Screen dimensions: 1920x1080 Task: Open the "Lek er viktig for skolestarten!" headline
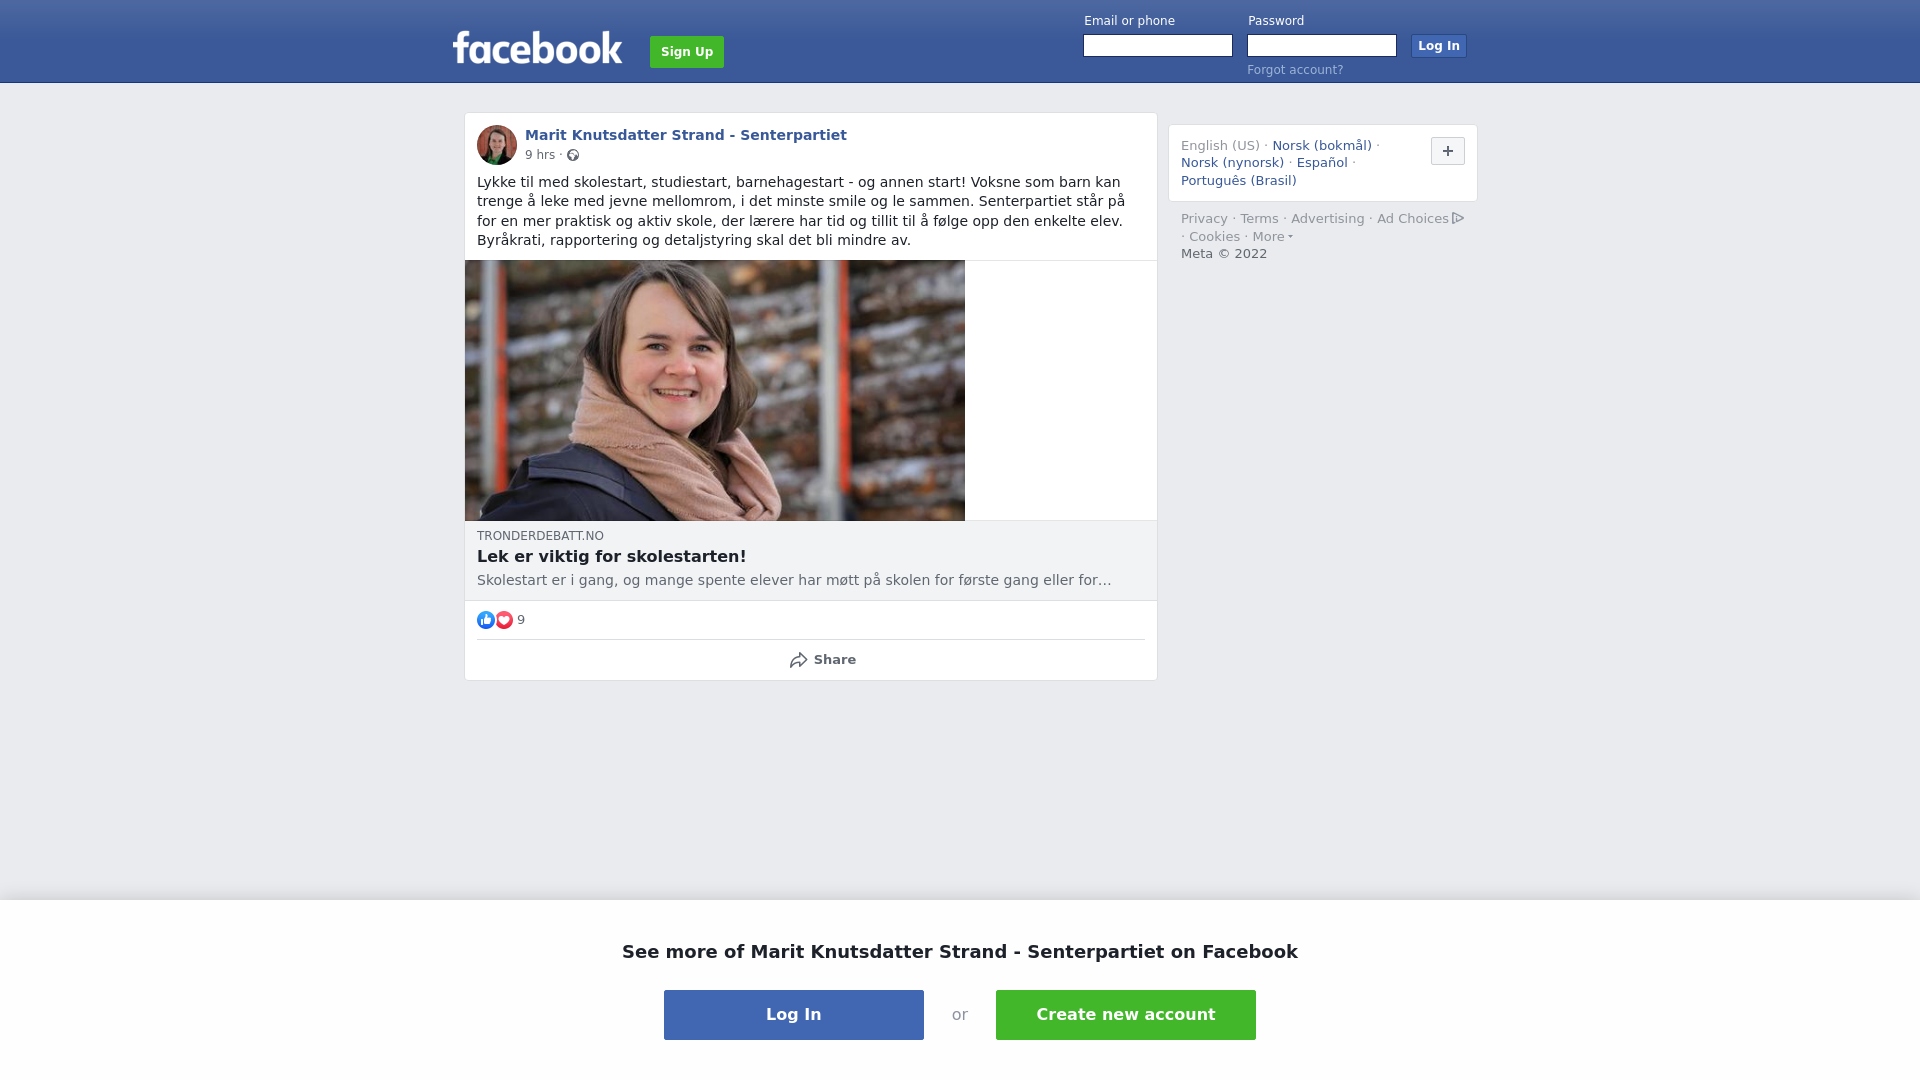[612, 557]
